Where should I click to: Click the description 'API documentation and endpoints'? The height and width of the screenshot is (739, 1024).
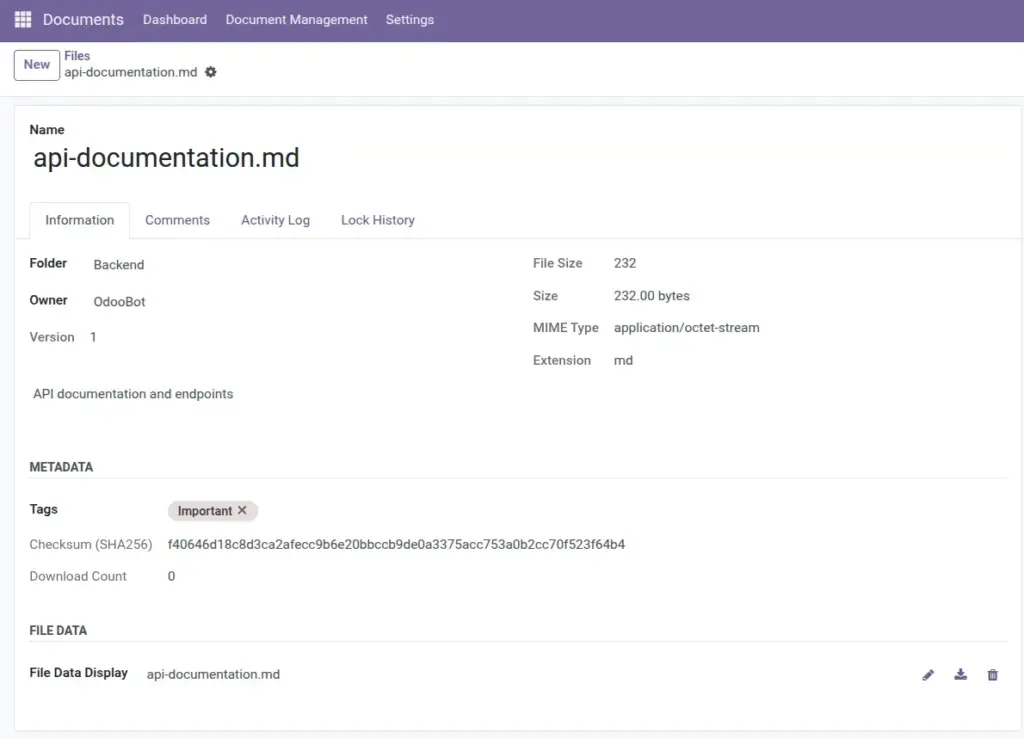coord(133,394)
